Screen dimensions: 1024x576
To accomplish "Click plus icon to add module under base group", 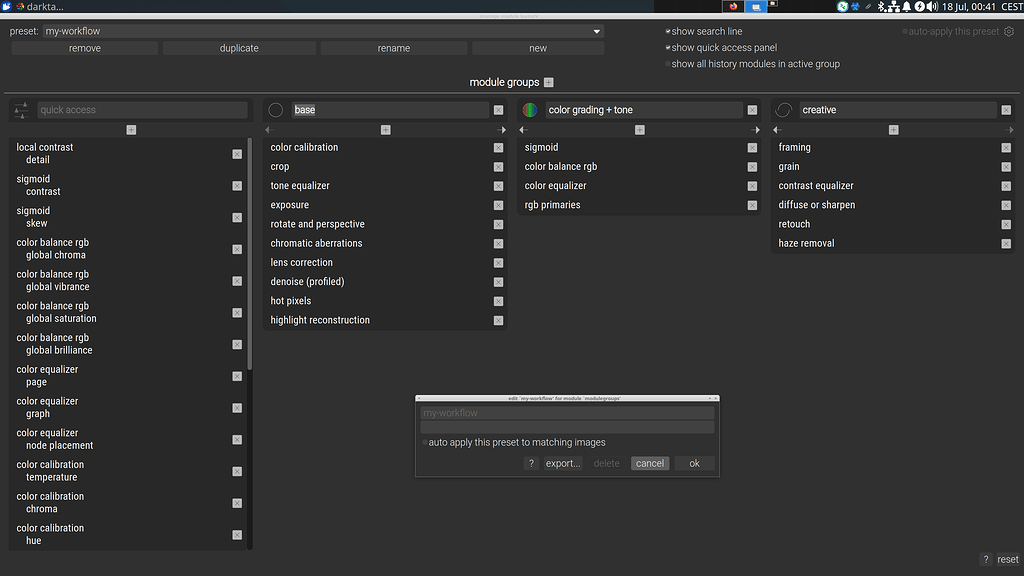I will coord(385,129).
